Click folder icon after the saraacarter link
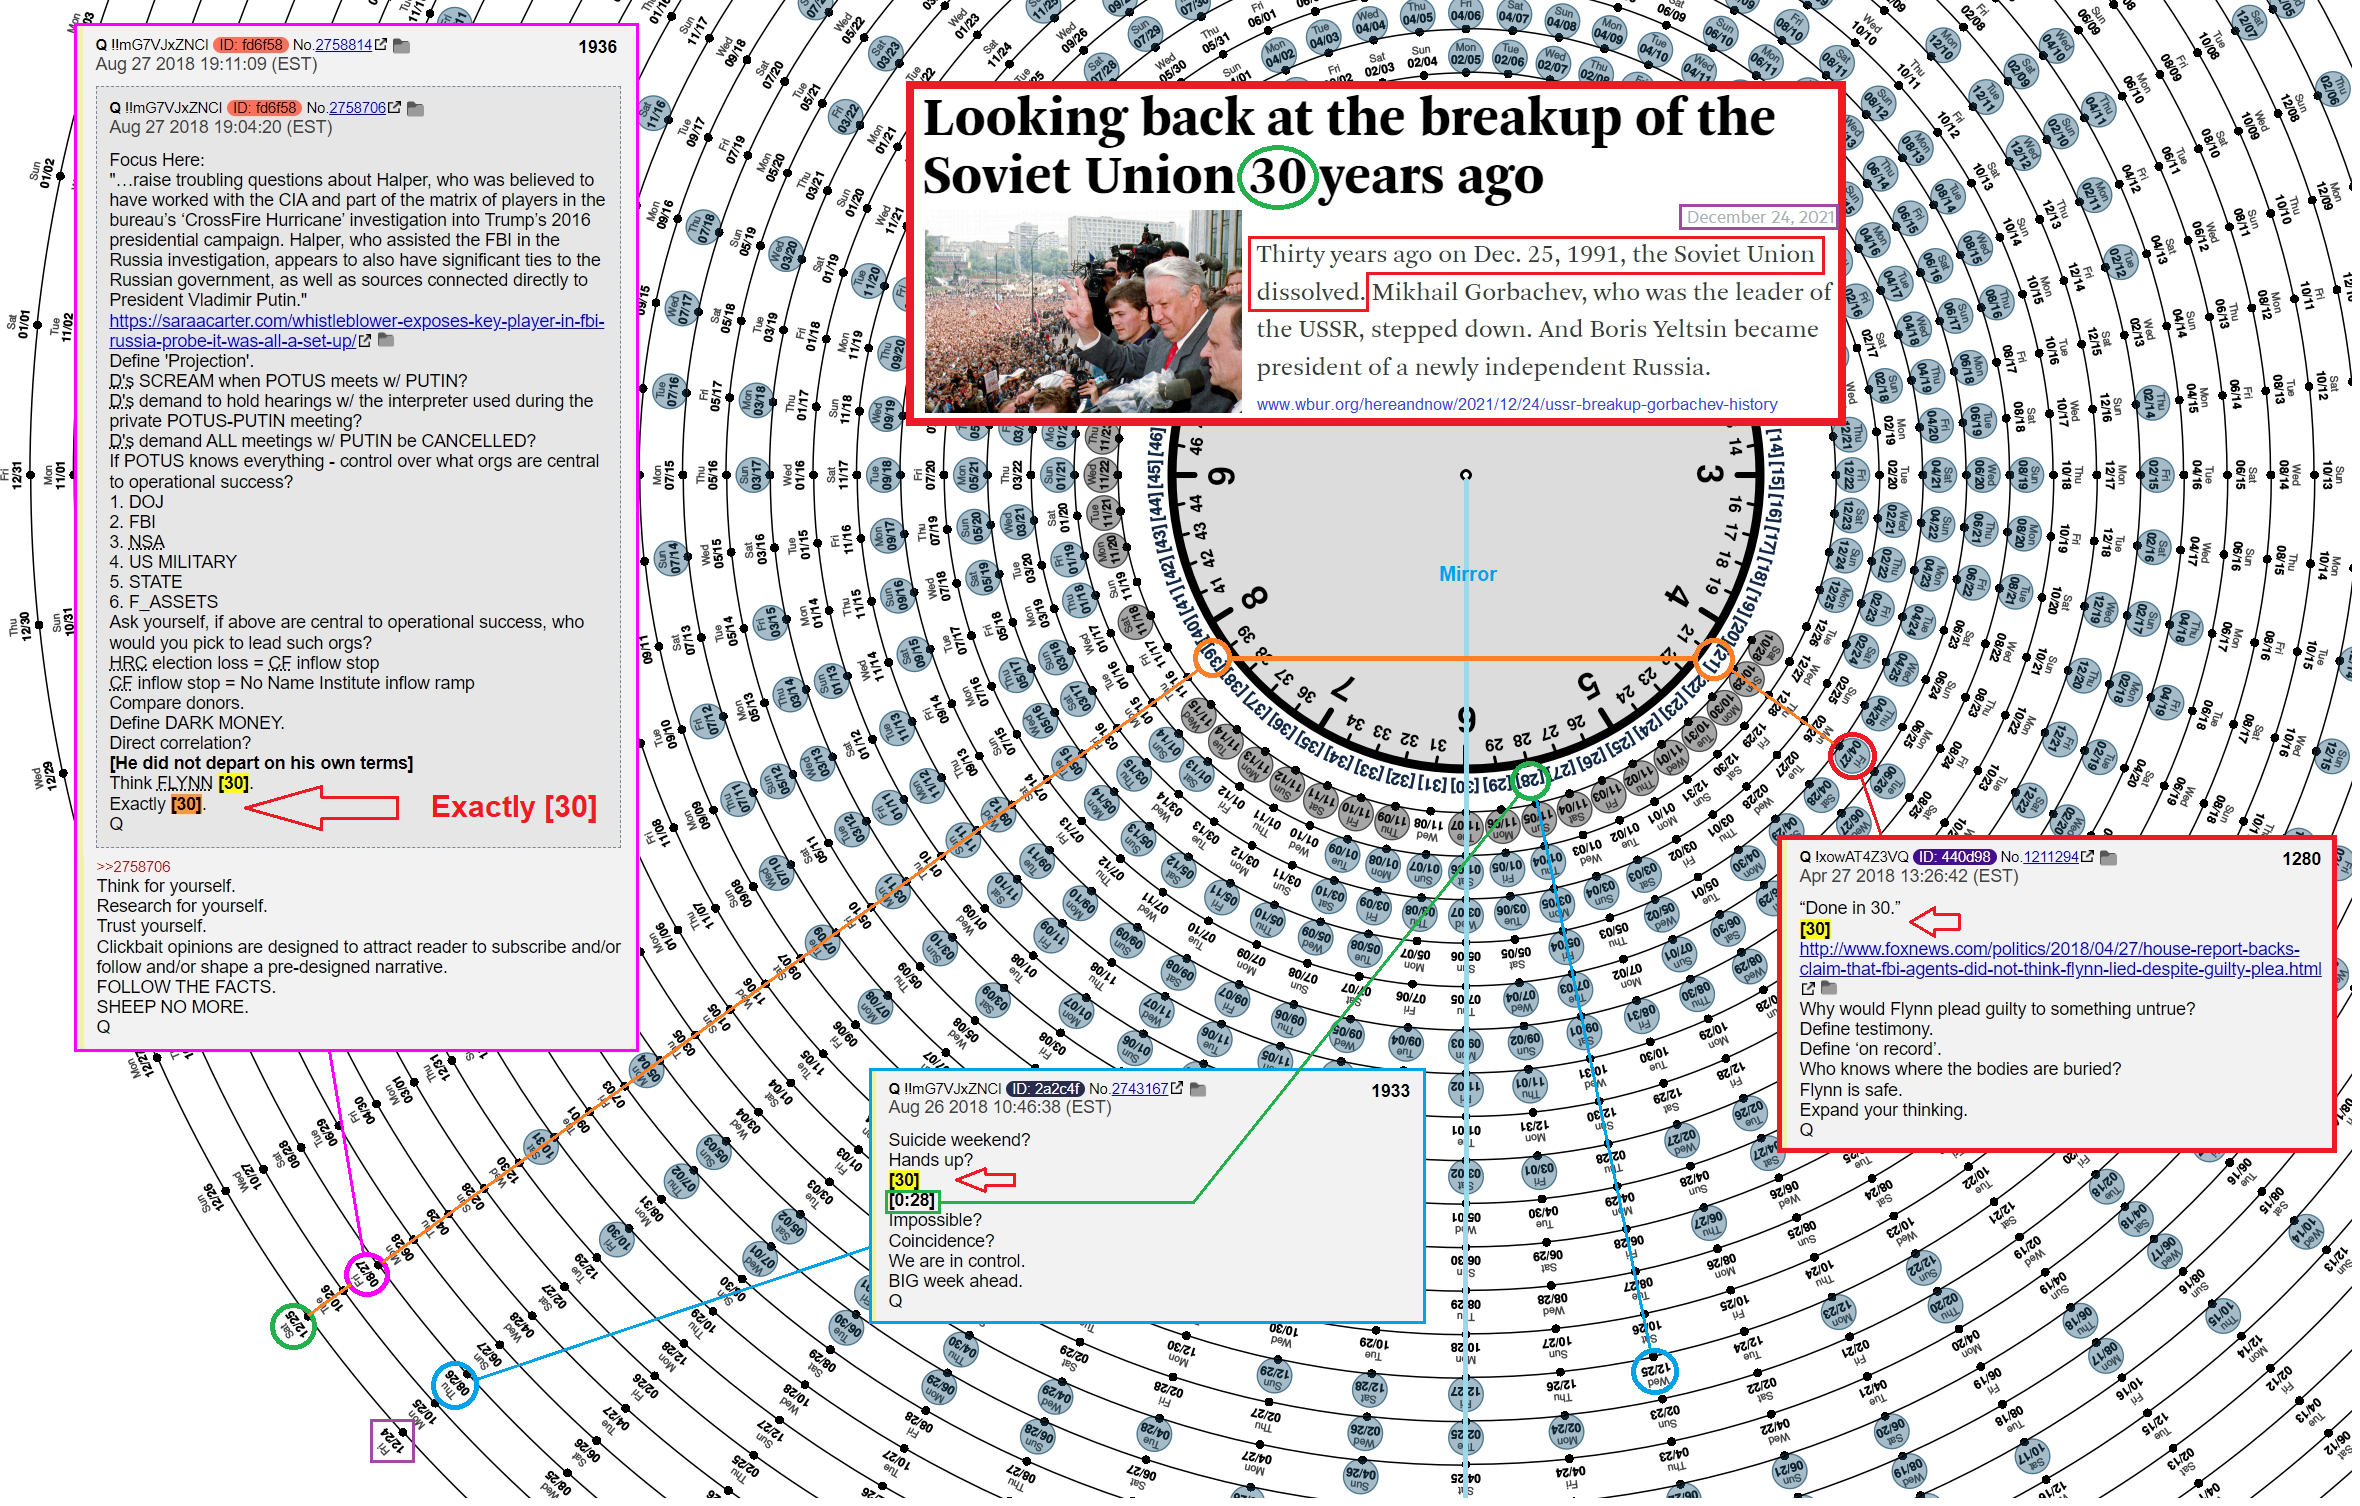 click(x=386, y=341)
